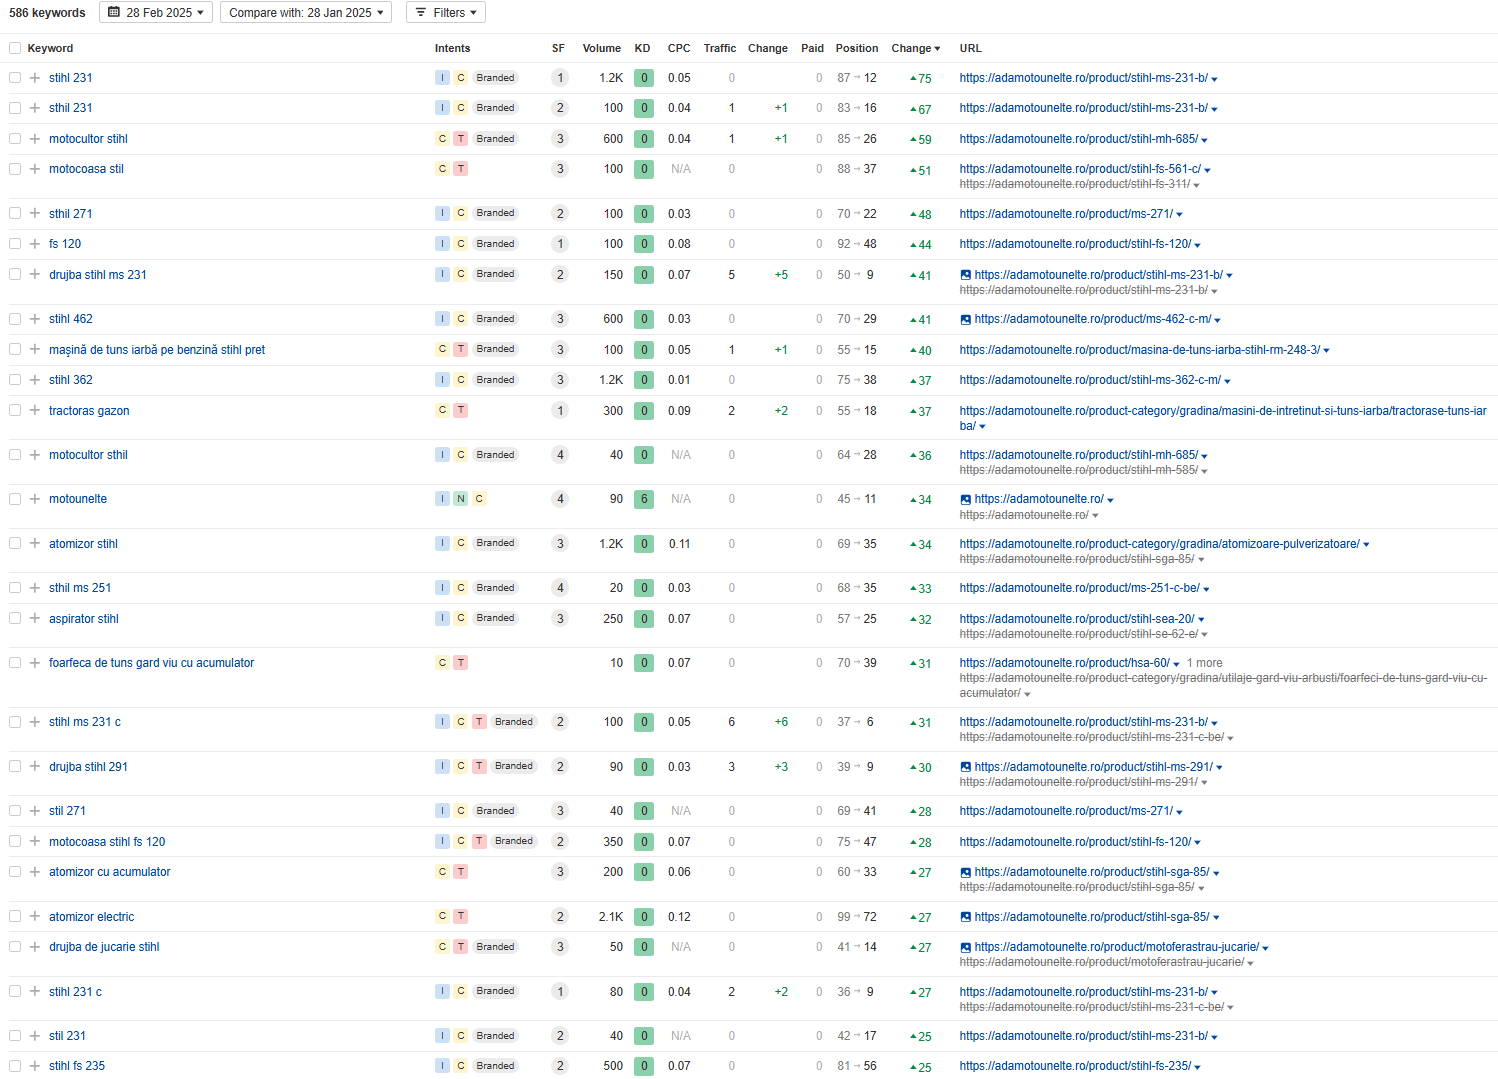Select the checkbox for "fs 120"
Screen dimensions: 1498x1079
coord(15,244)
